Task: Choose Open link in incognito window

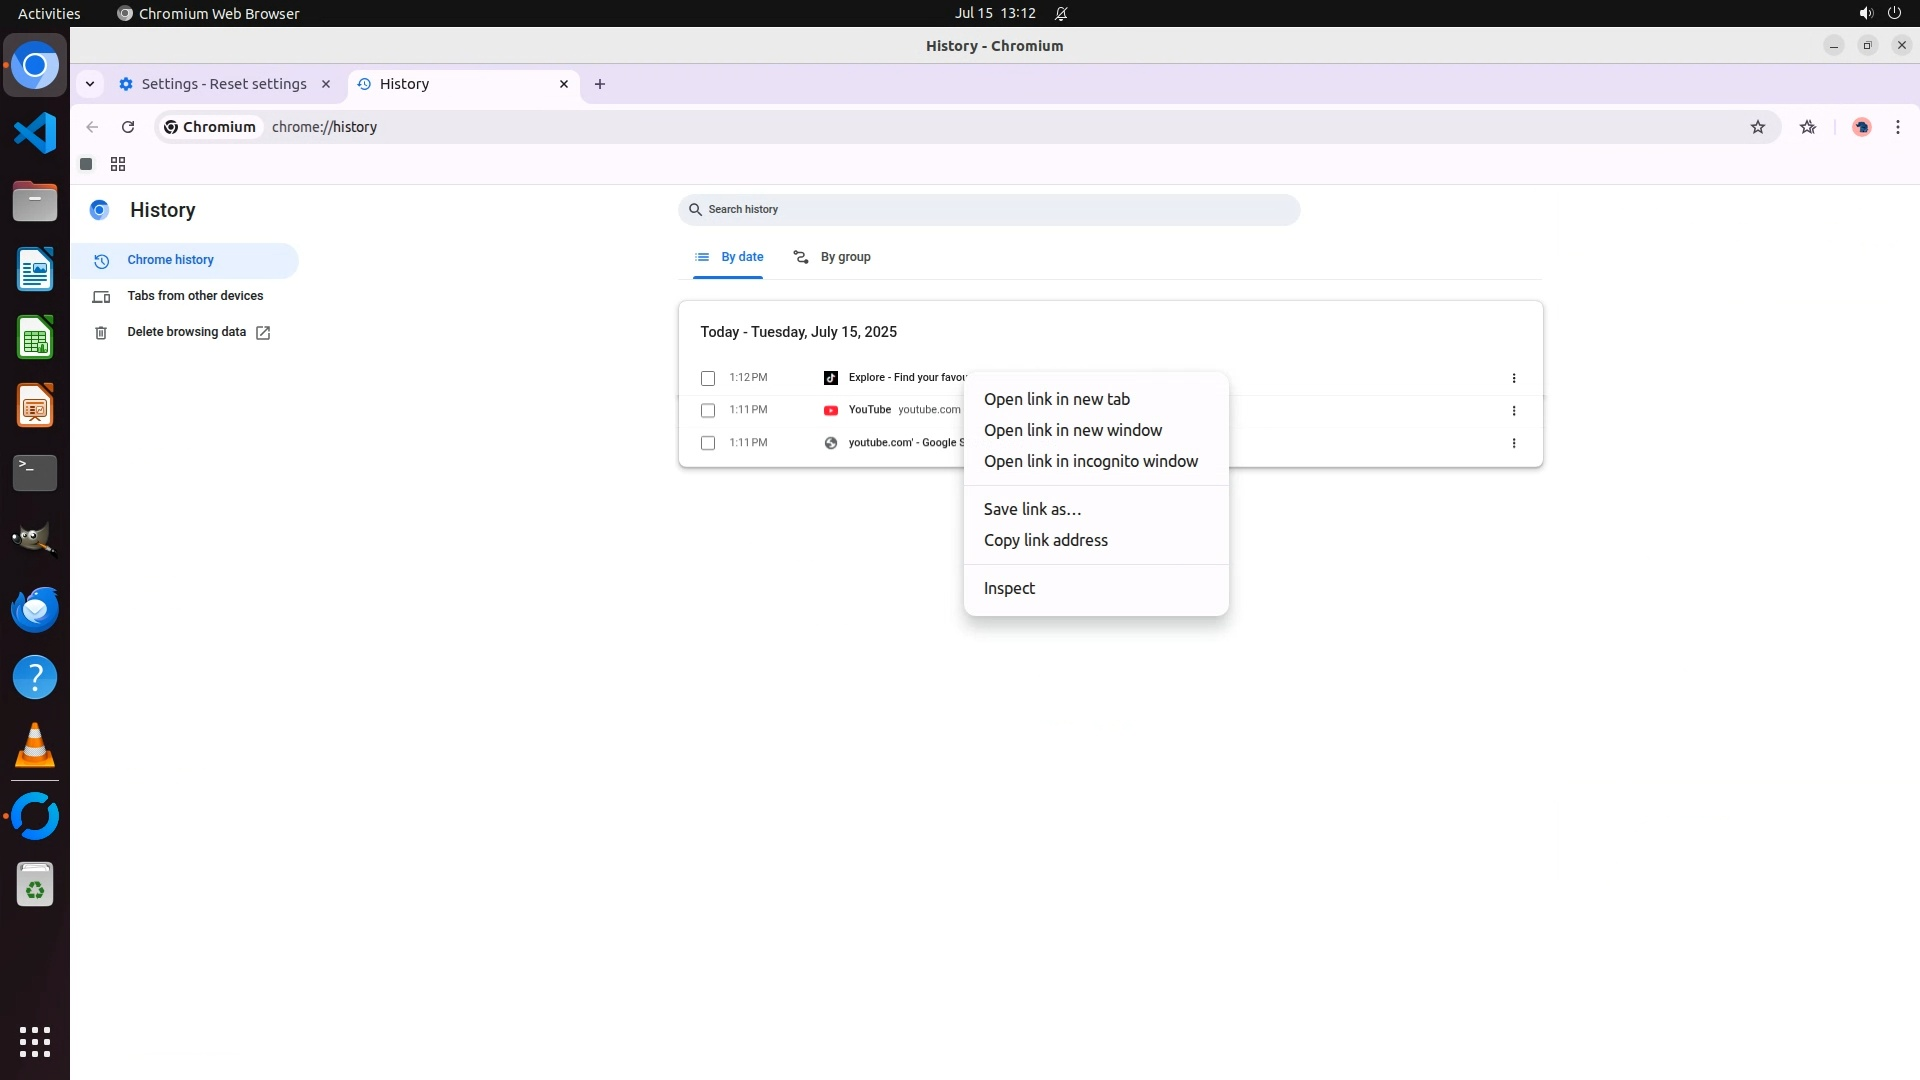Action: coord(1090,461)
